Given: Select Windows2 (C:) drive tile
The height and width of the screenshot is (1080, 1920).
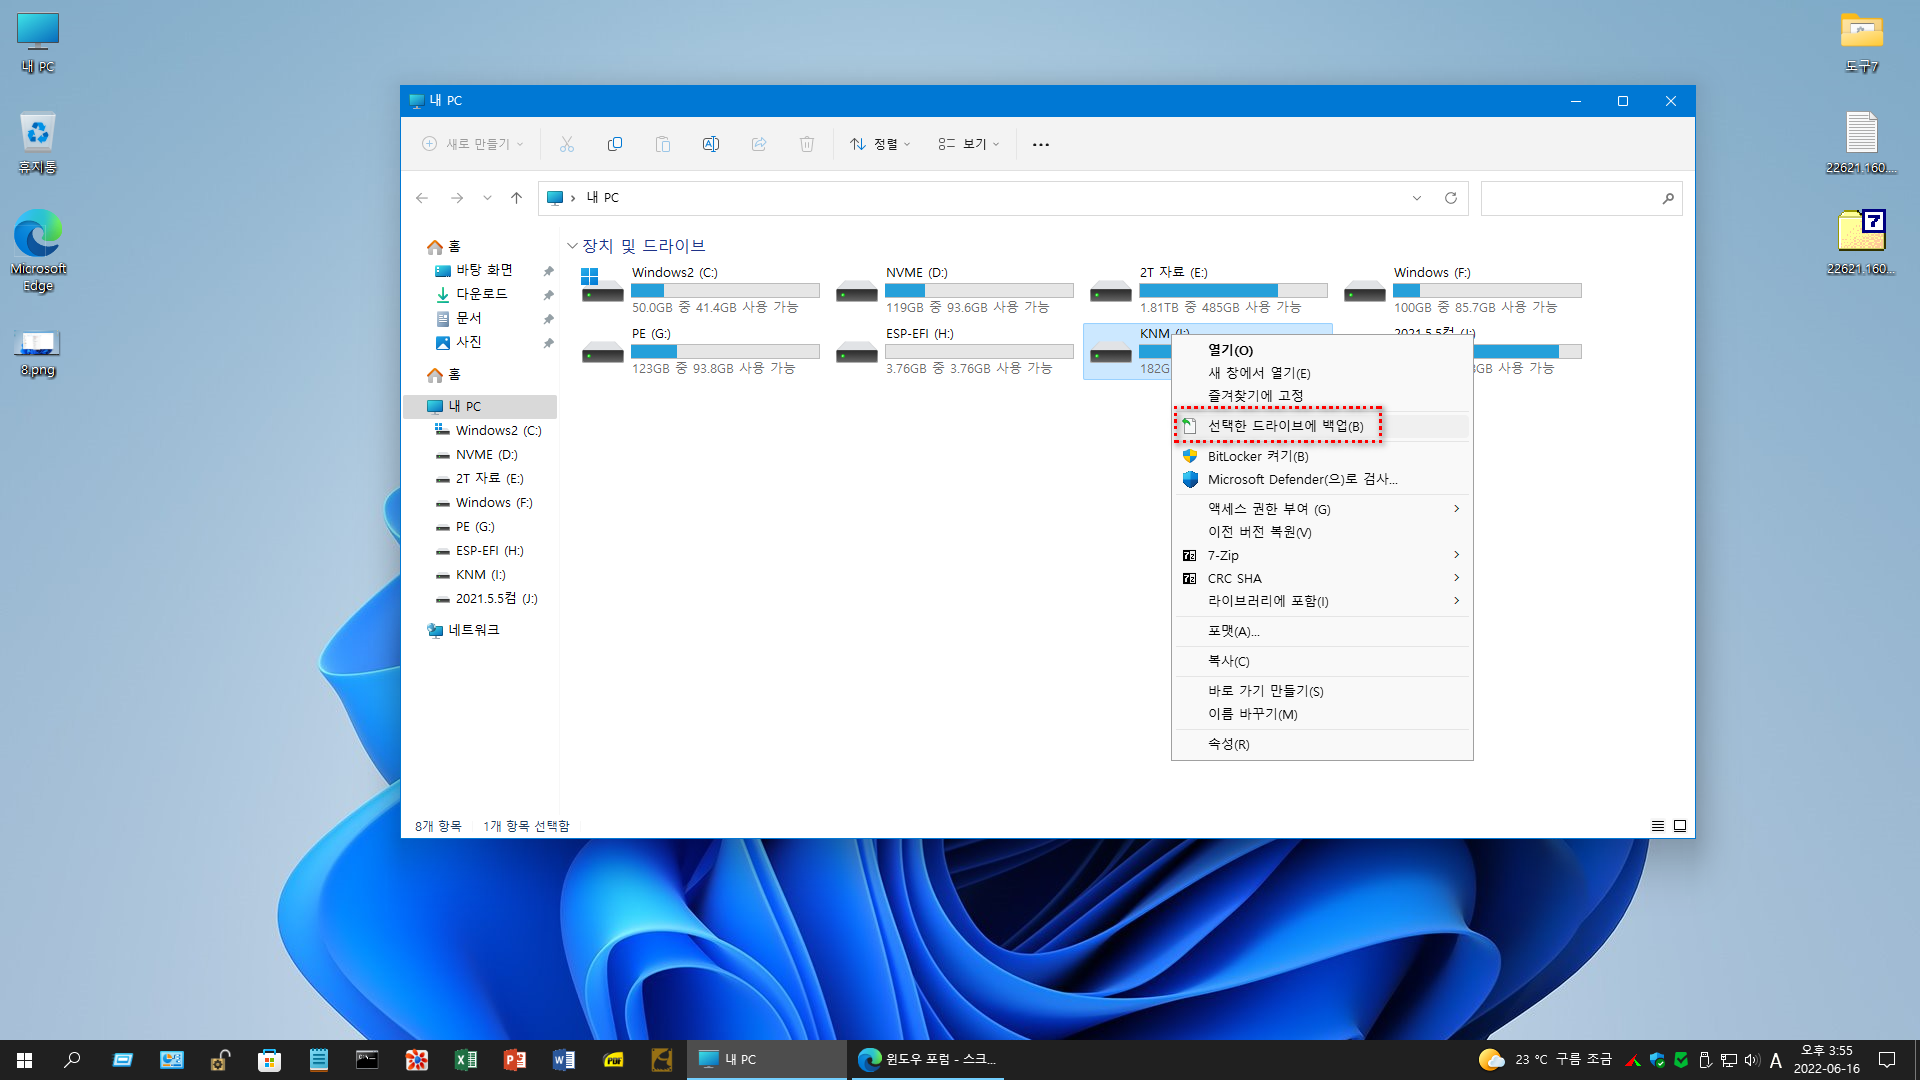Looking at the screenshot, I should [x=700, y=290].
